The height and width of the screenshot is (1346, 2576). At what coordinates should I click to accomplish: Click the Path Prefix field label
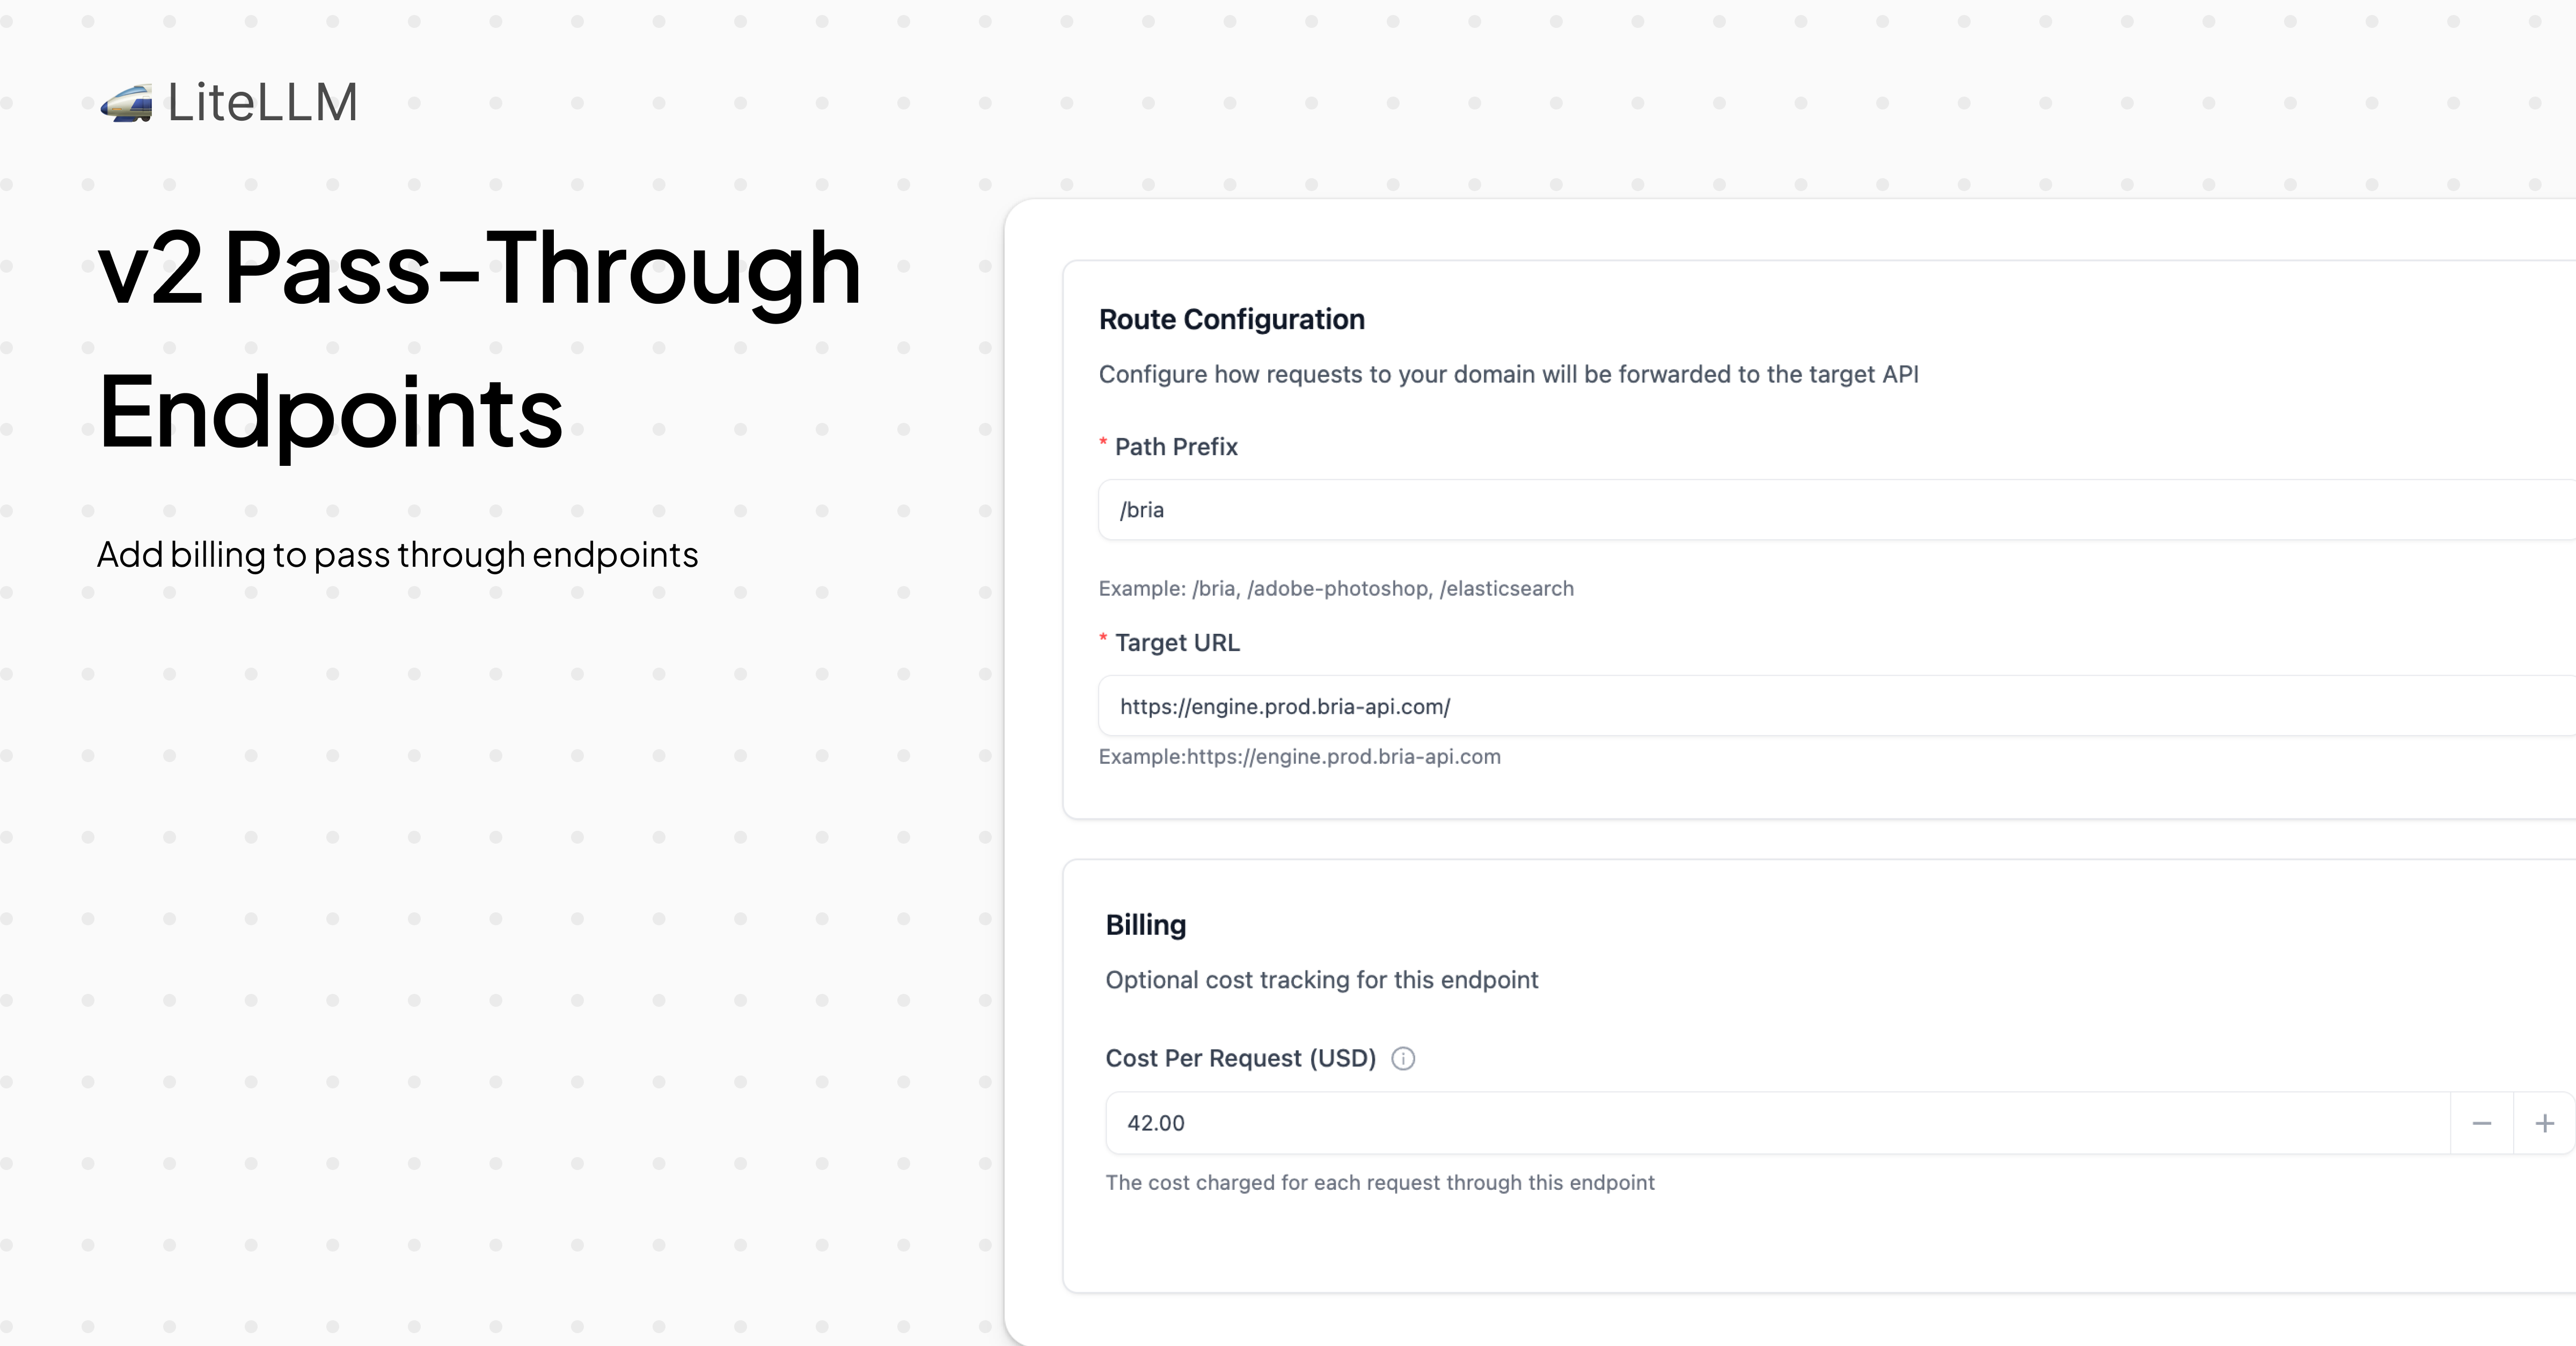[1176, 447]
